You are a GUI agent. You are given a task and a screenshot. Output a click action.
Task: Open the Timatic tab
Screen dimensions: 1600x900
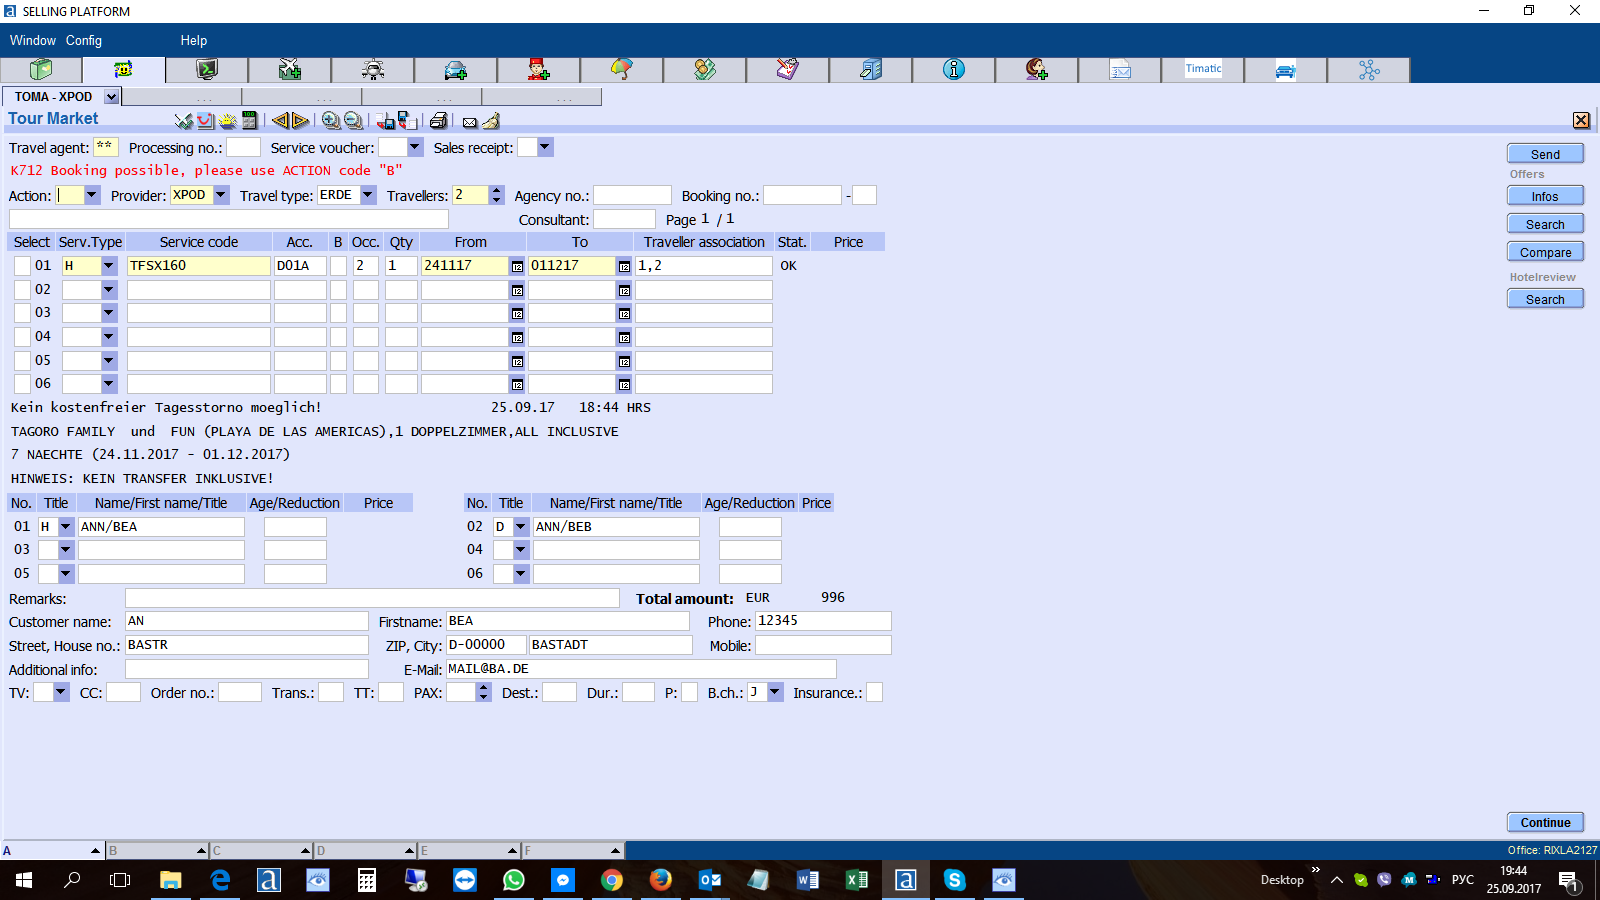point(1203,69)
